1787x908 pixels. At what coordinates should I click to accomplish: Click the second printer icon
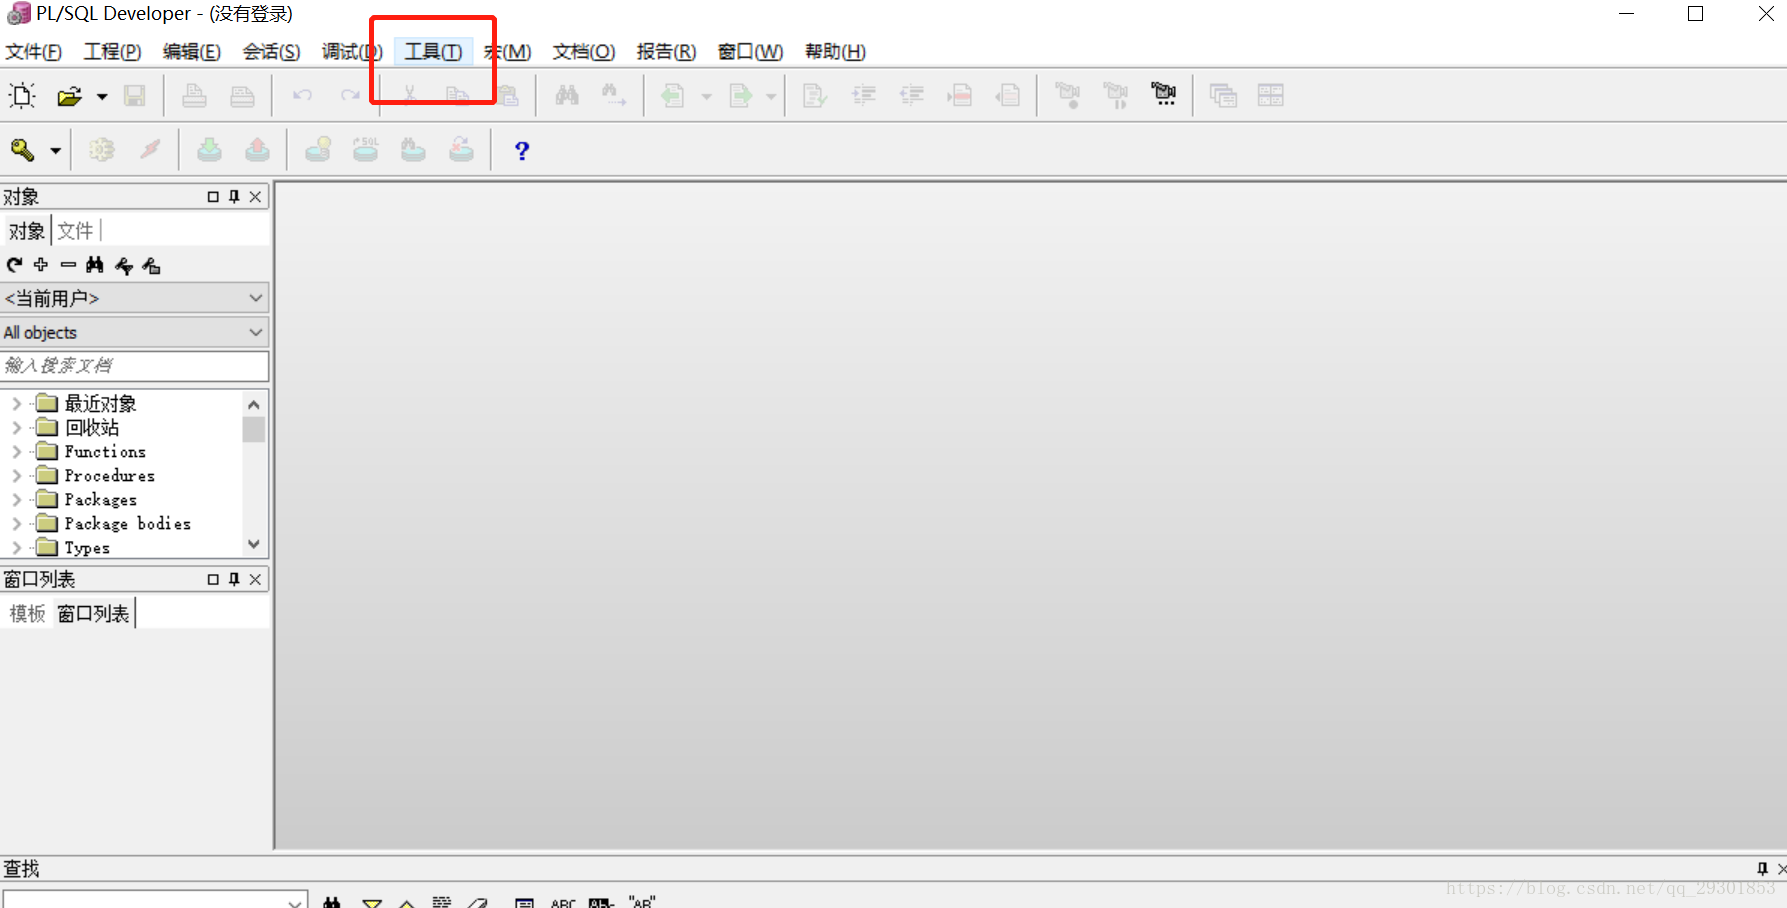(x=242, y=95)
